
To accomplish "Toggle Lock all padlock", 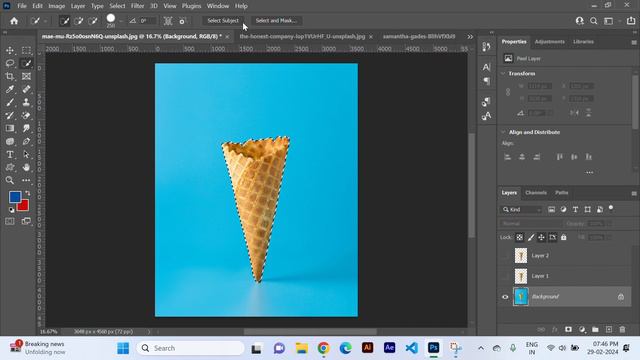I will 564,237.
